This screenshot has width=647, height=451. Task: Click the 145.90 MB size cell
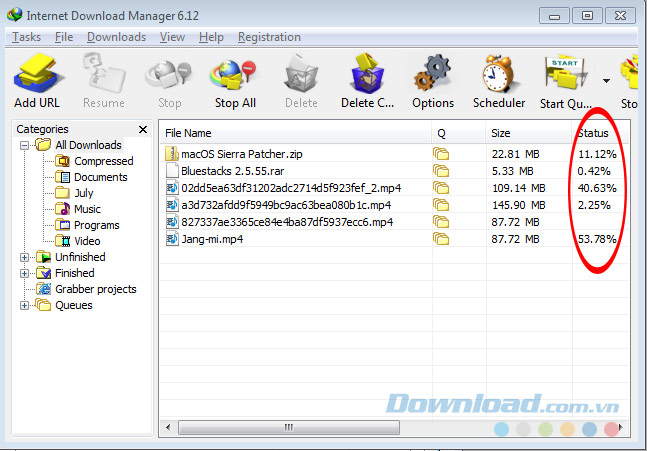[519, 205]
